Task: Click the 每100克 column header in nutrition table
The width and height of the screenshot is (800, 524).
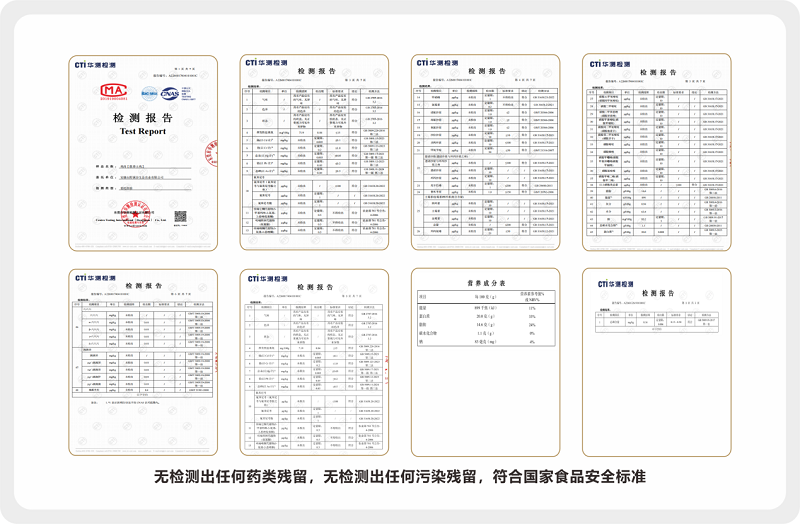Action: tap(485, 296)
